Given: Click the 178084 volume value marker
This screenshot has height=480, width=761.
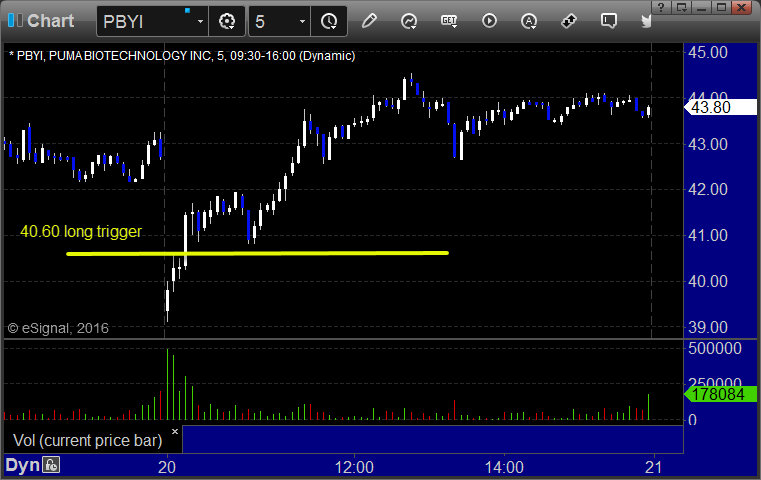Looking at the screenshot, I should (720, 394).
